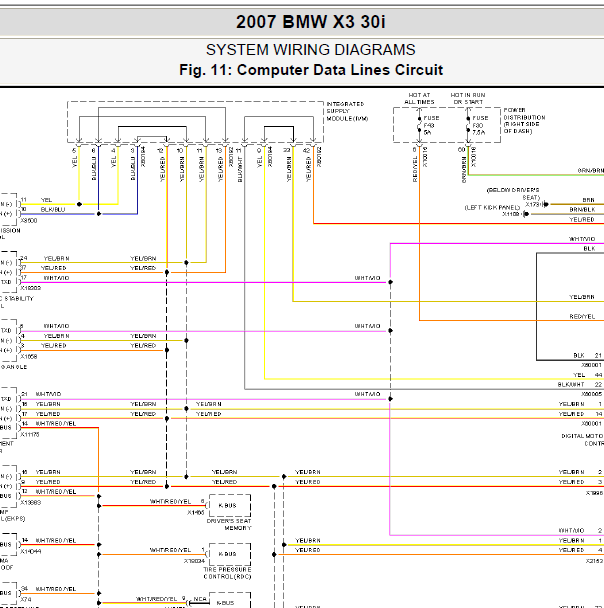Select "YEL/BRN" label at pin 24
Image resolution: width=604 pixels, height=608 pixels.
click(x=56, y=259)
